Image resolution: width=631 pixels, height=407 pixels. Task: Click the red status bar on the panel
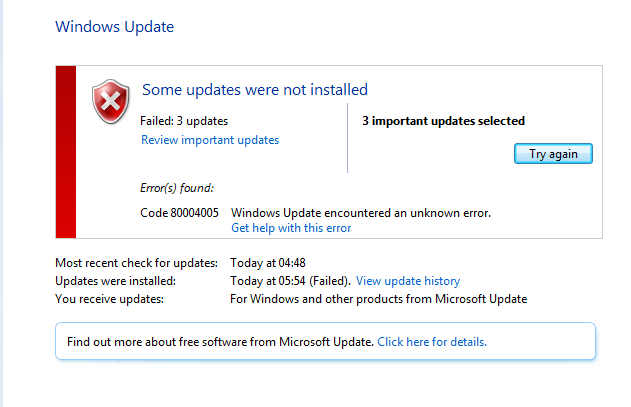coord(66,152)
